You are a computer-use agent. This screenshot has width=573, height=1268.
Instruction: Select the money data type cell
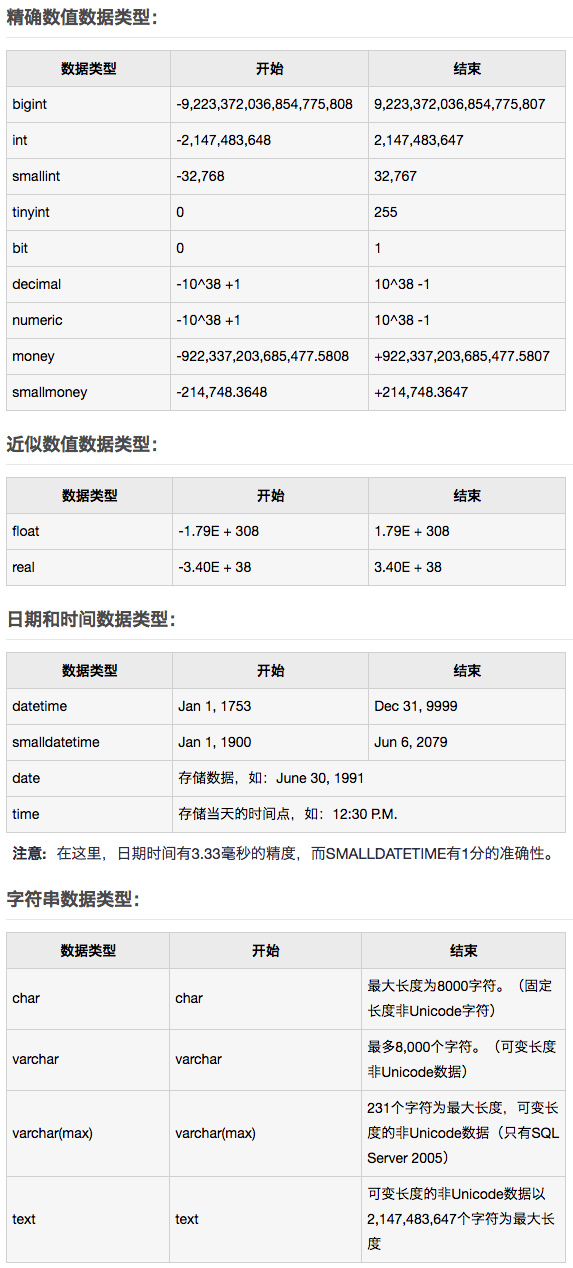coord(88,356)
